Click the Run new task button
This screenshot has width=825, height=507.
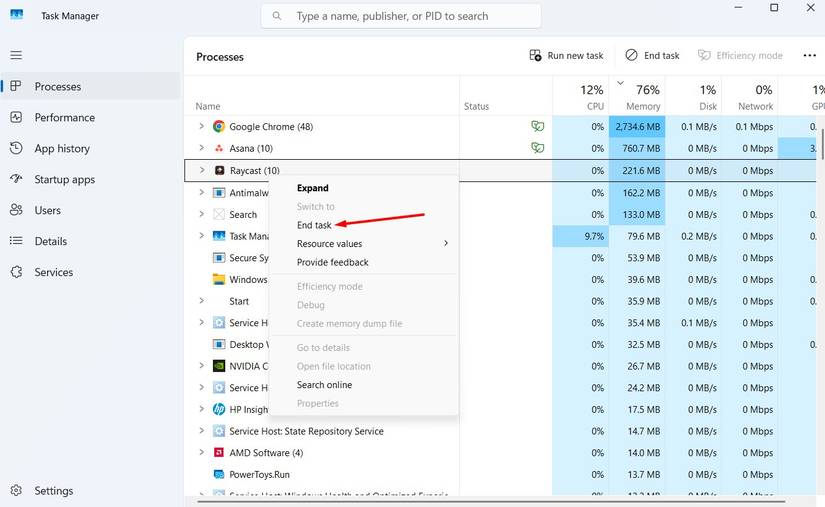point(567,56)
